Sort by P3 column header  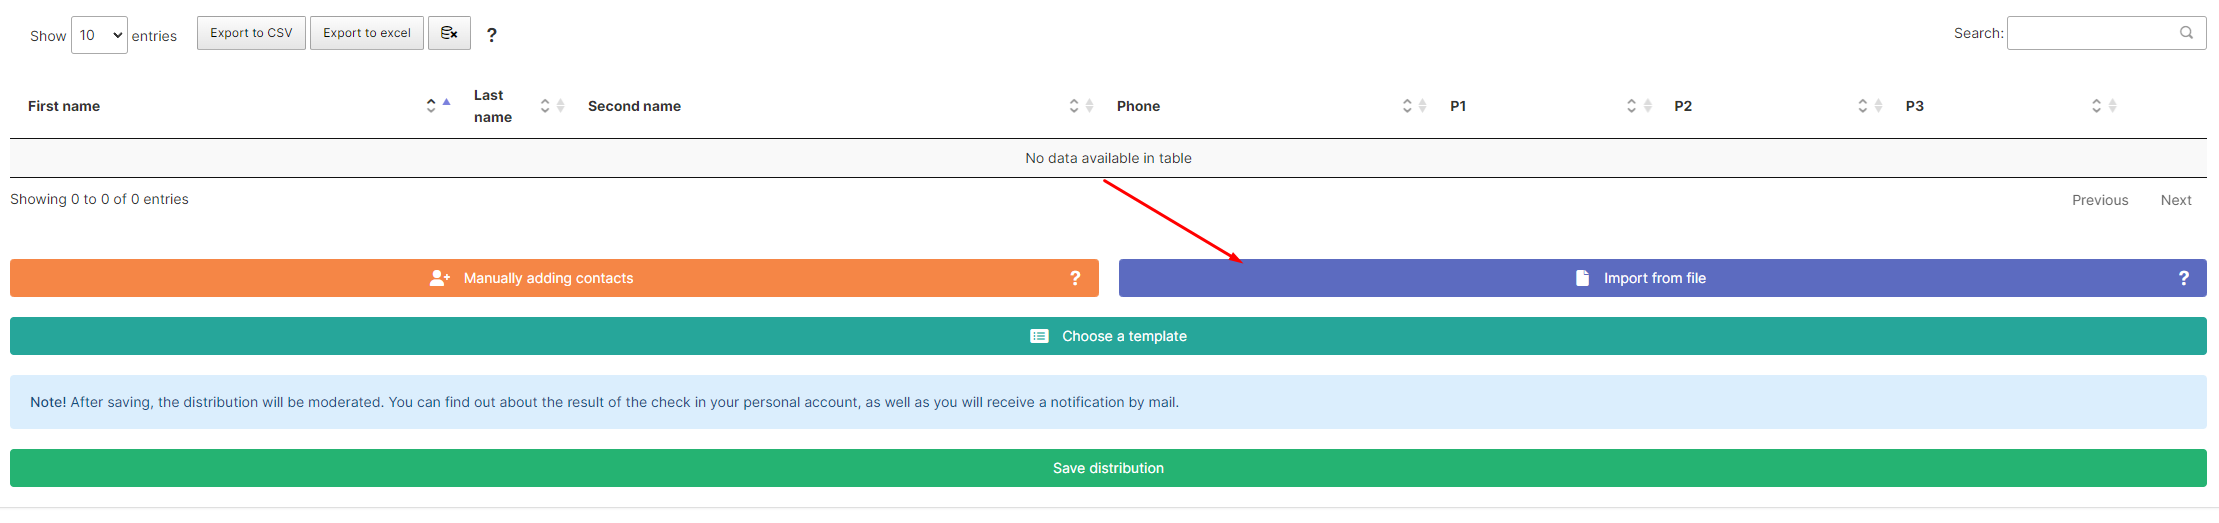pos(1914,106)
